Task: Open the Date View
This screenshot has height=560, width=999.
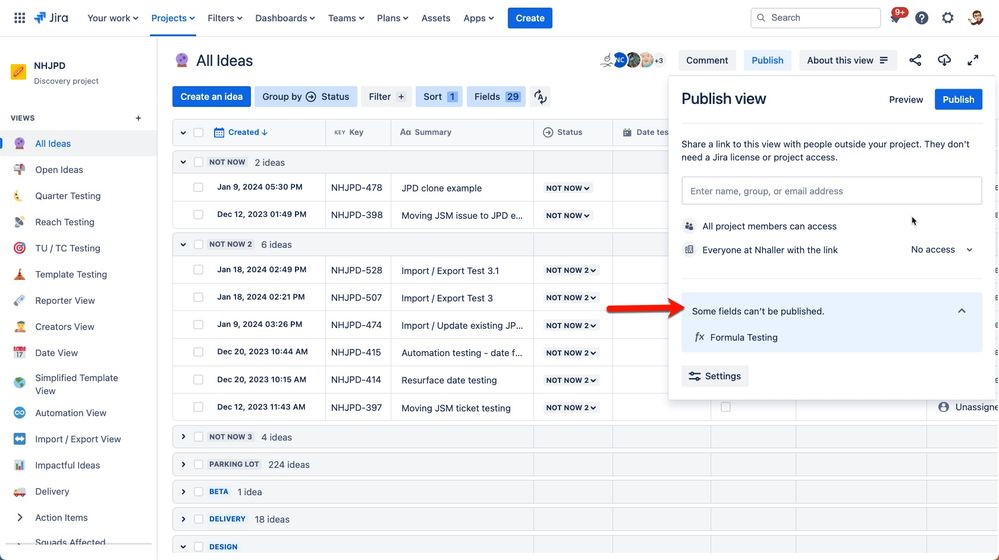Action: click(x=56, y=352)
